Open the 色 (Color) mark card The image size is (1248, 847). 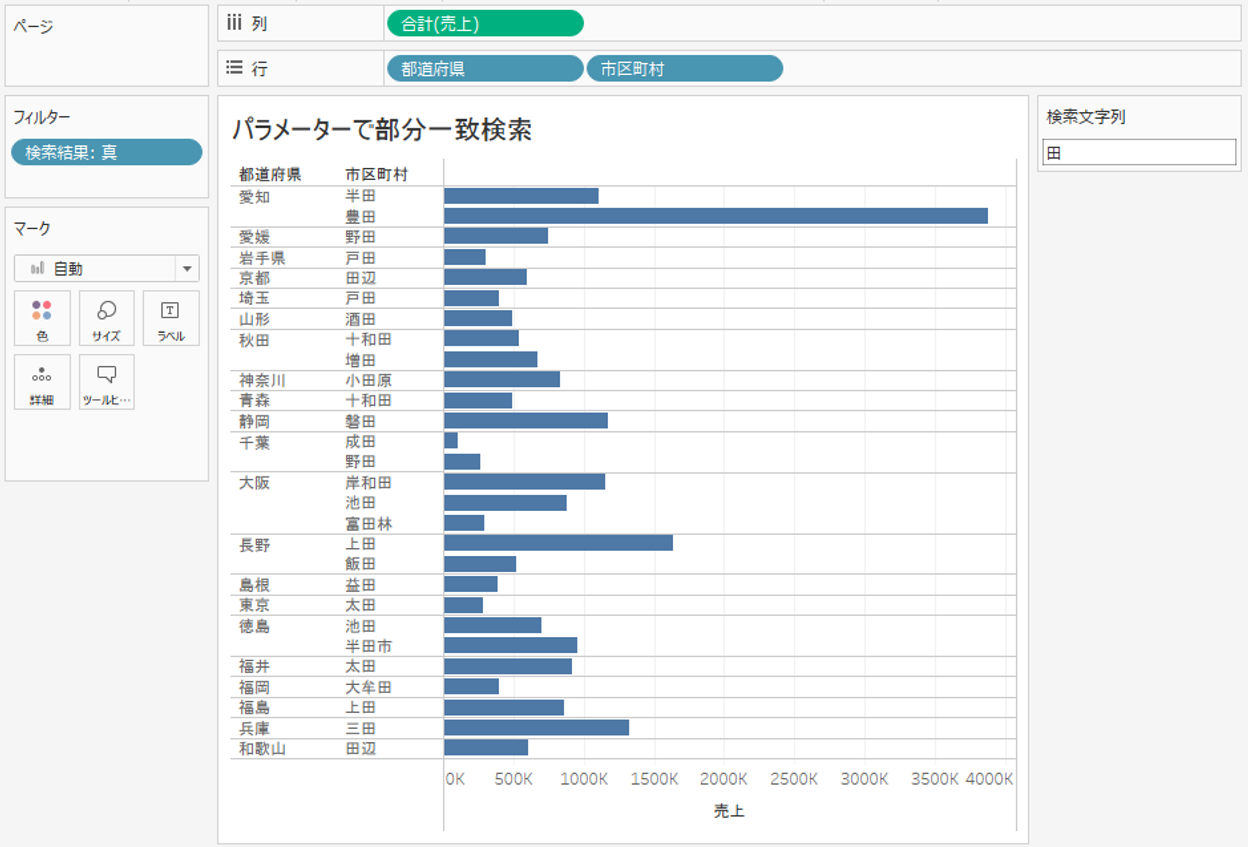pyautogui.click(x=42, y=318)
